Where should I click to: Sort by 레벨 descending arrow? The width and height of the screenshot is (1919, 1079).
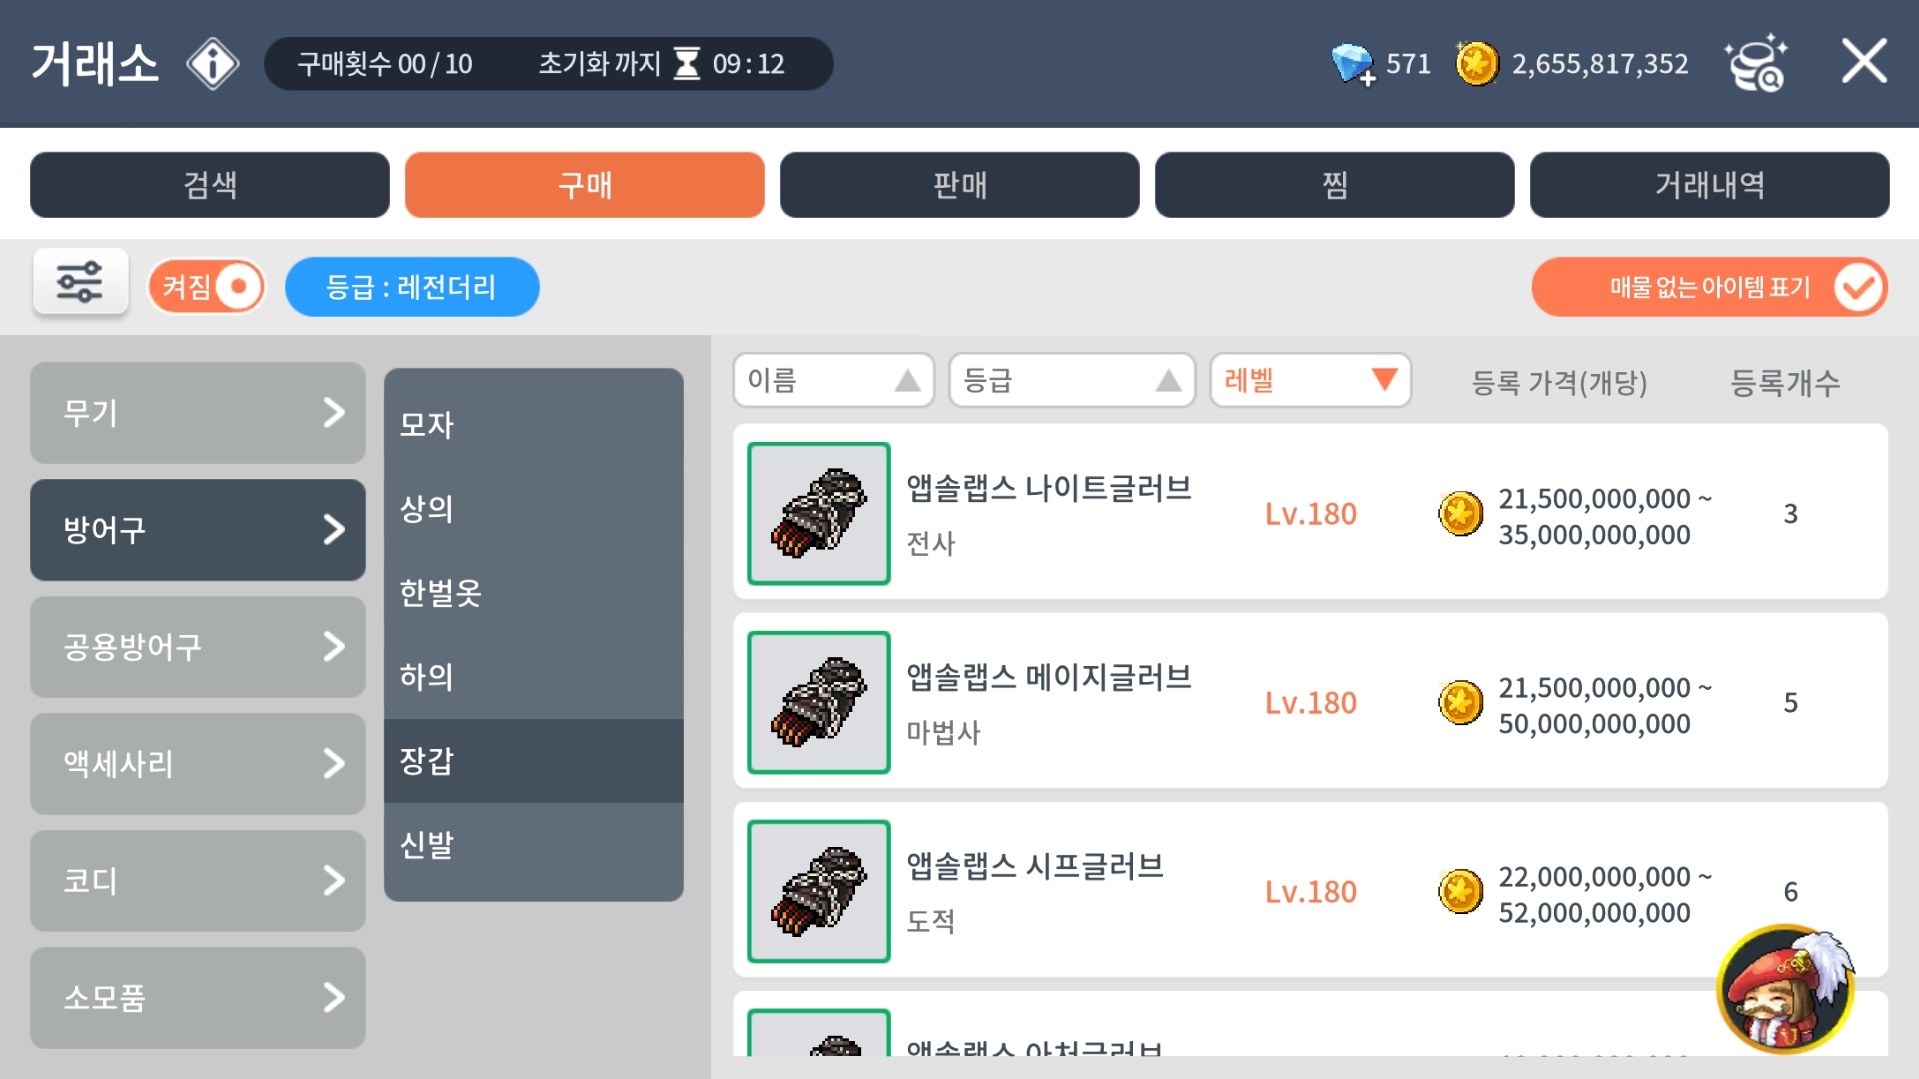(x=1384, y=380)
